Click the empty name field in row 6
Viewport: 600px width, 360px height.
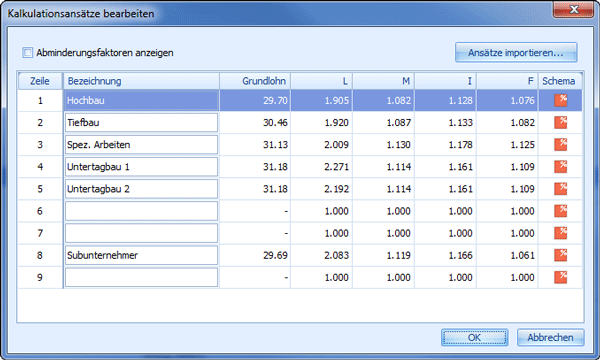coord(141,211)
